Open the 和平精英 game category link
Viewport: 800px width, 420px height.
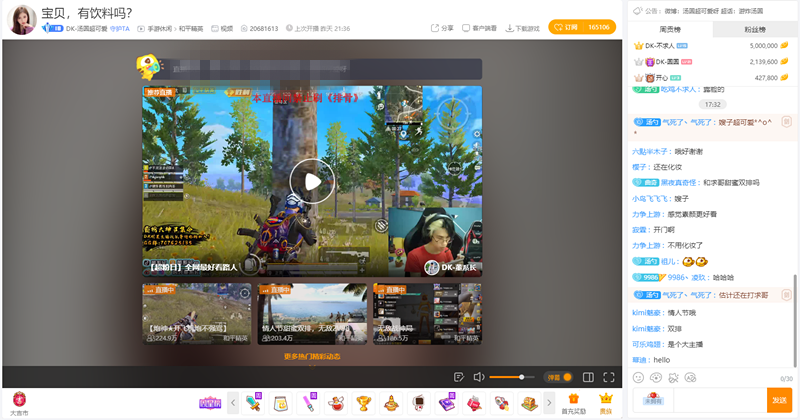(191, 29)
